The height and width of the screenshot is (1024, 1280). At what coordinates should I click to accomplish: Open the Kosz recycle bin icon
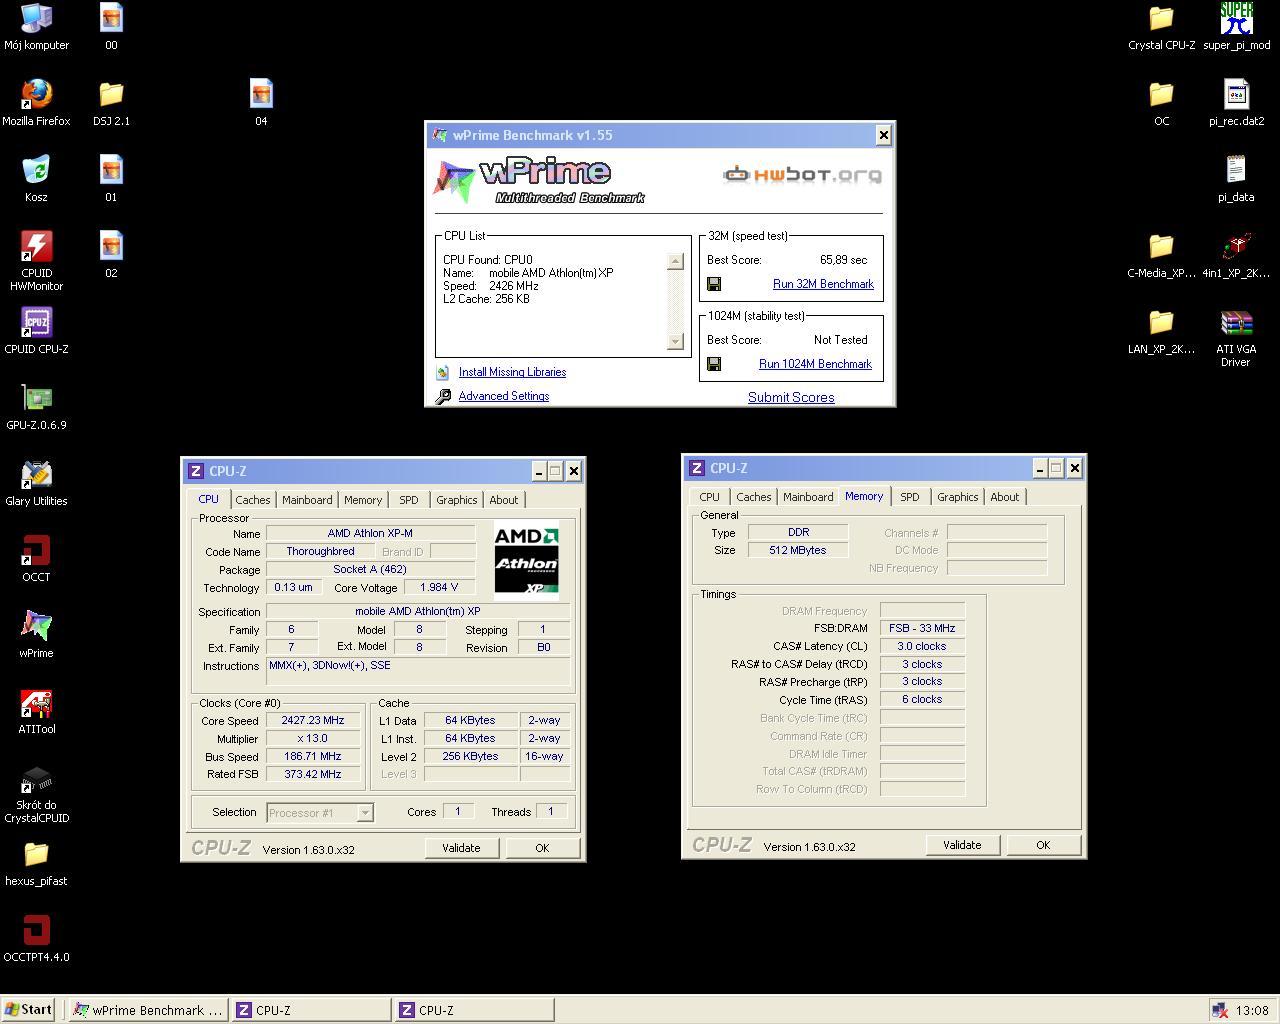coord(36,178)
